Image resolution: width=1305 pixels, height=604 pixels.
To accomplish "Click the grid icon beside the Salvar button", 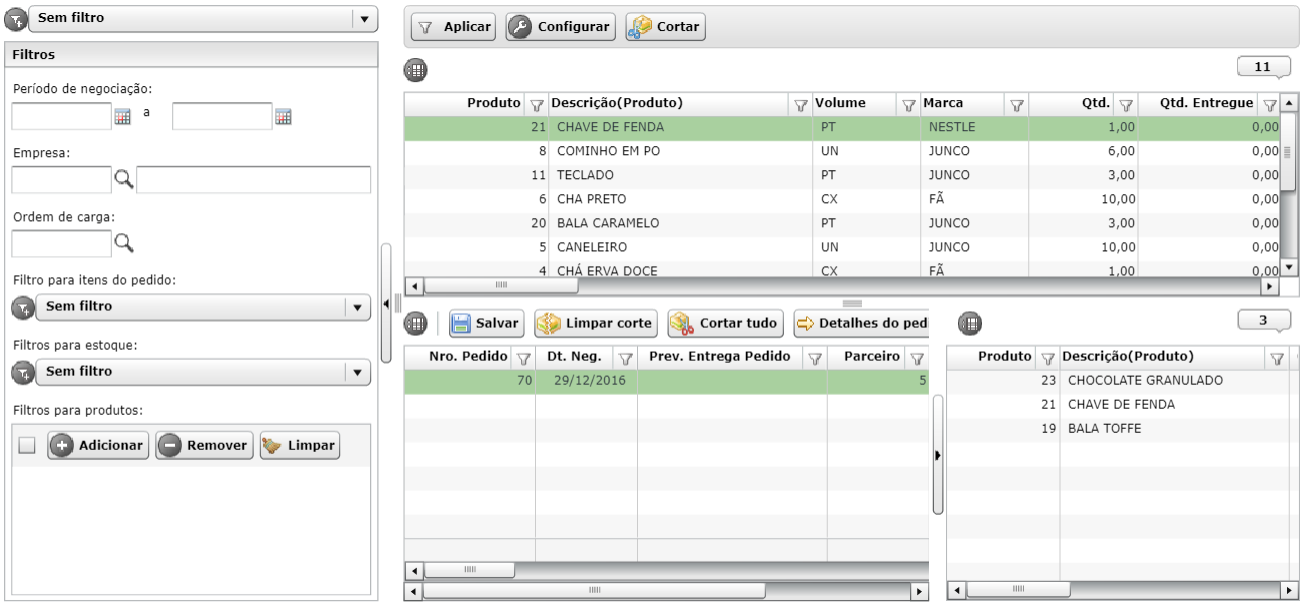I will (414, 323).
